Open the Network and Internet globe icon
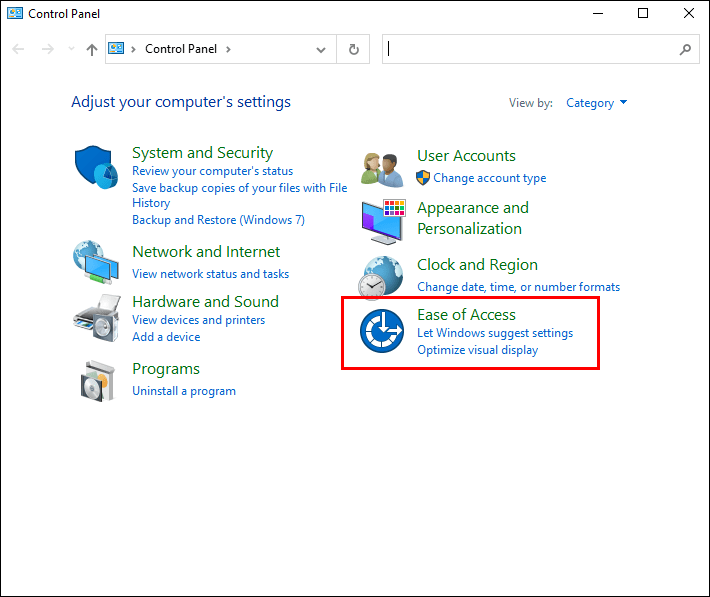The width and height of the screenshot is (710, 597). 97,263
